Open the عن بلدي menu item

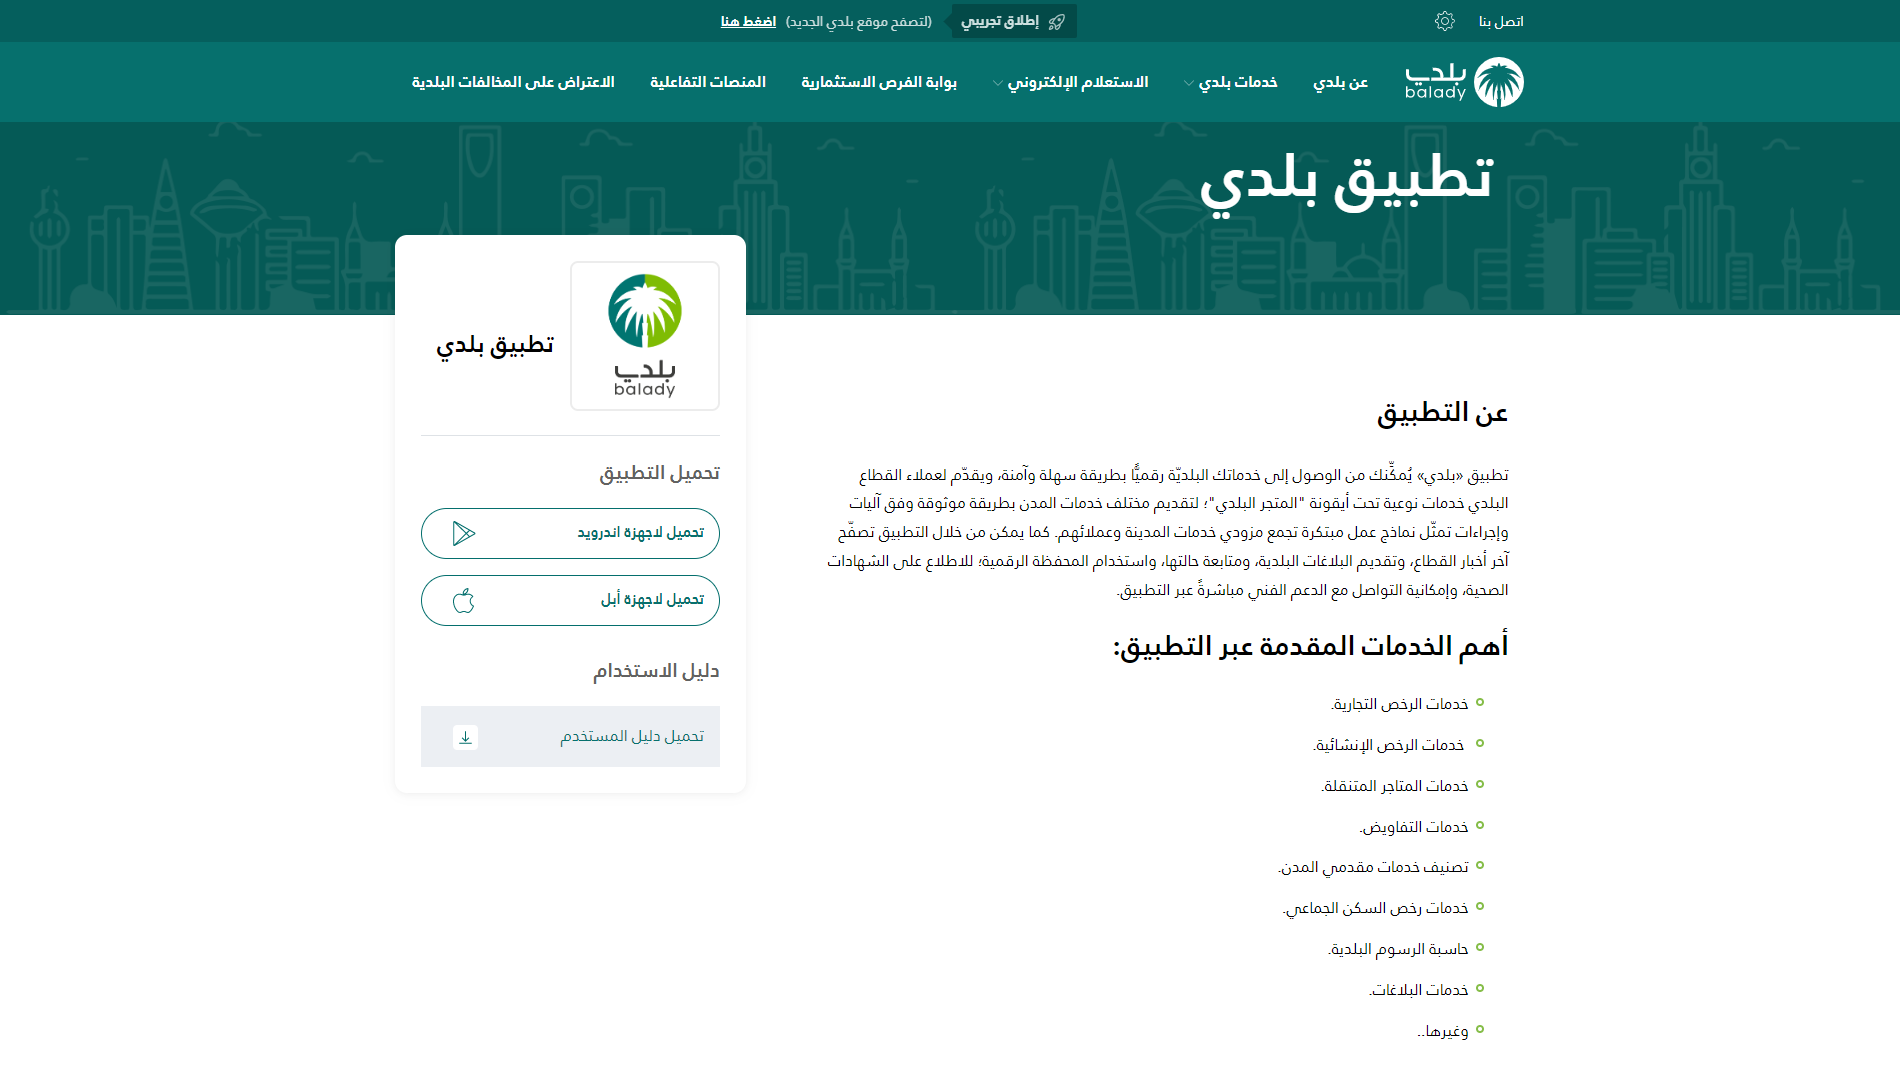(x=1340, y=82)
